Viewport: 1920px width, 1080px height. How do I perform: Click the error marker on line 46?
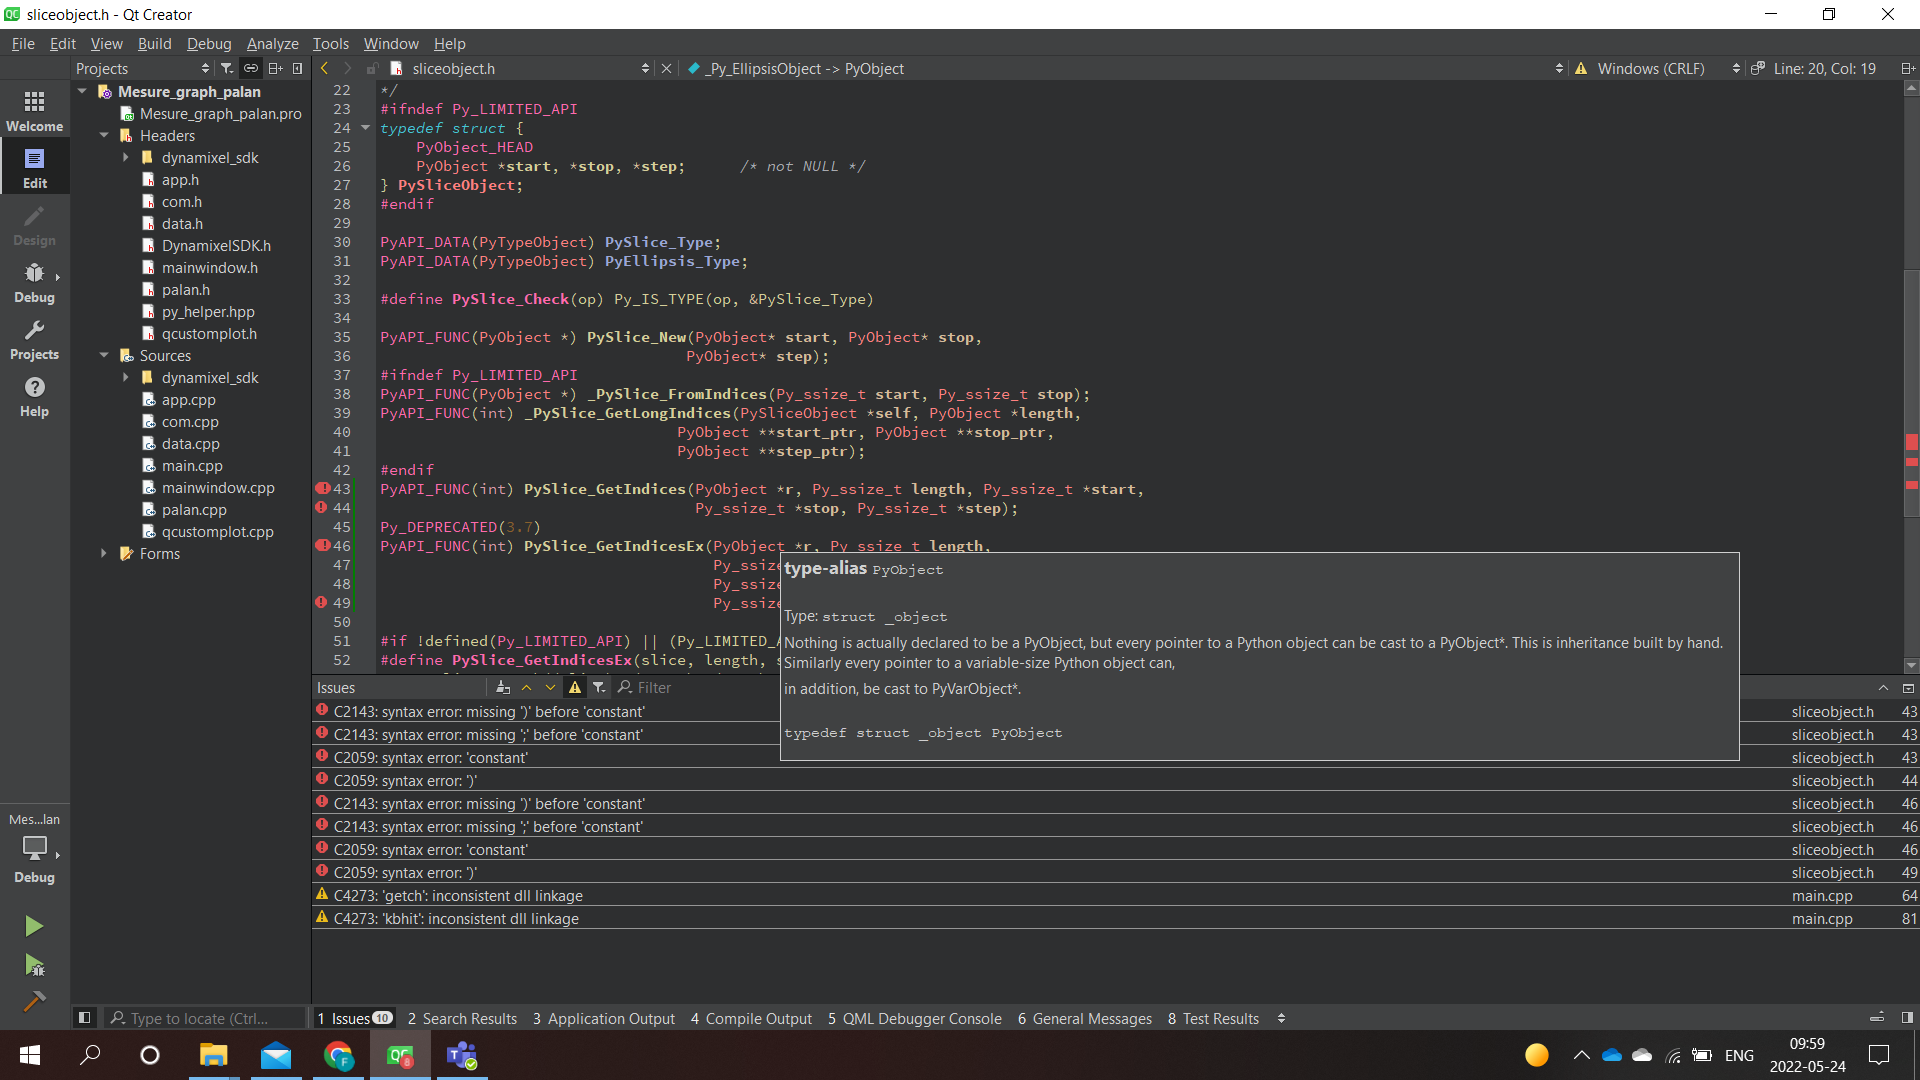[x=323, y=545]
